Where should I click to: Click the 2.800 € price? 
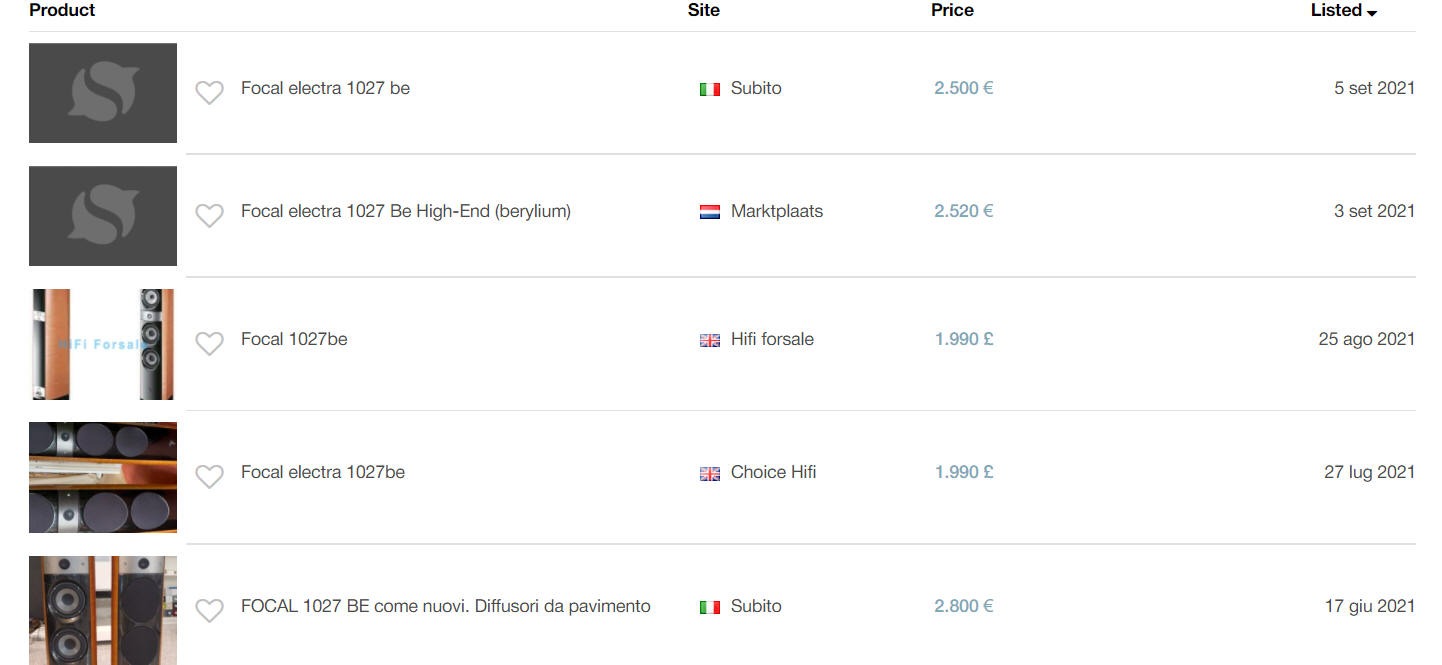click(x=963, y=606)
